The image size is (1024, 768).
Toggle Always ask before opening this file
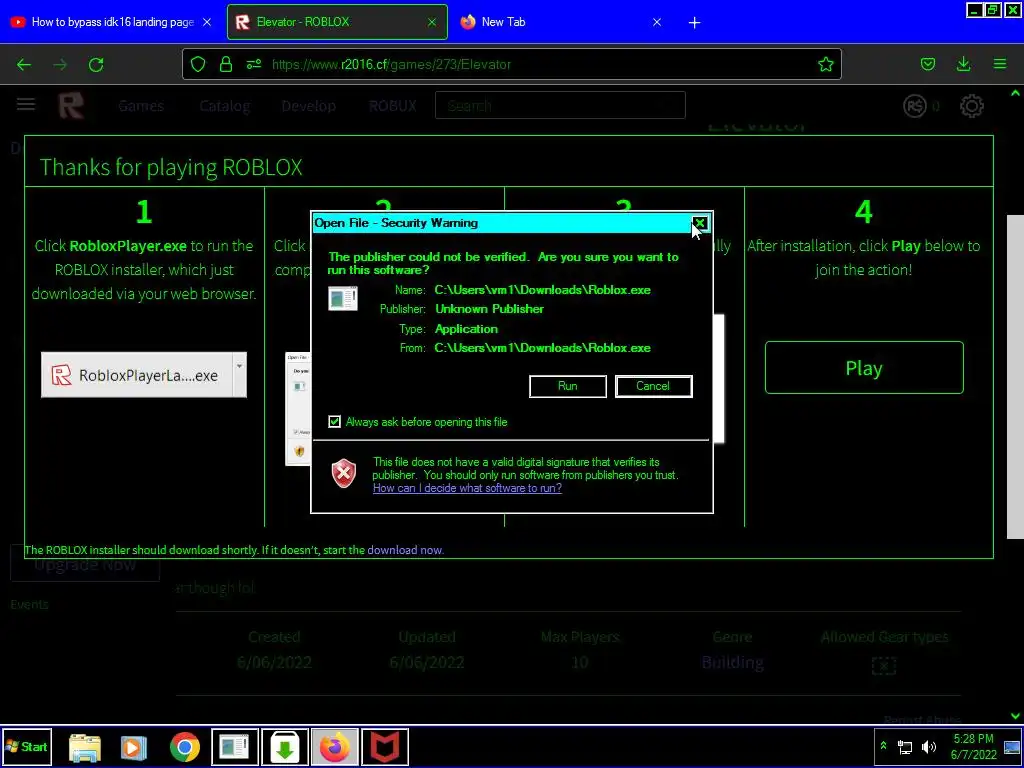point(334,422)
